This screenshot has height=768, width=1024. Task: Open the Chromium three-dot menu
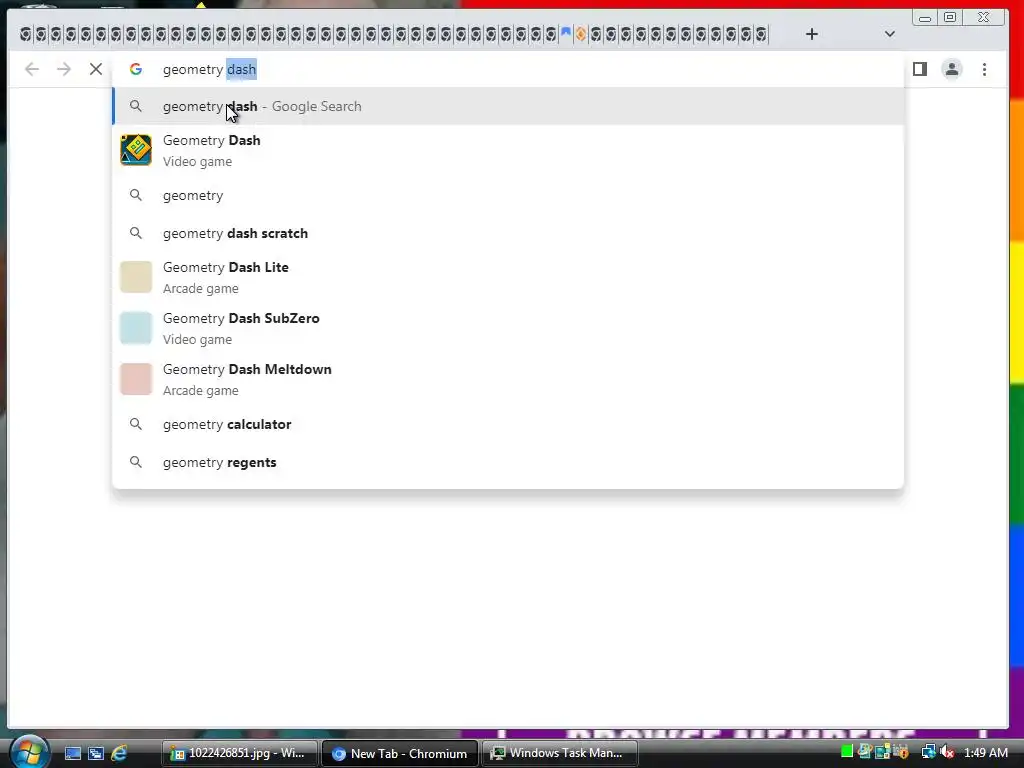(984, 69)
